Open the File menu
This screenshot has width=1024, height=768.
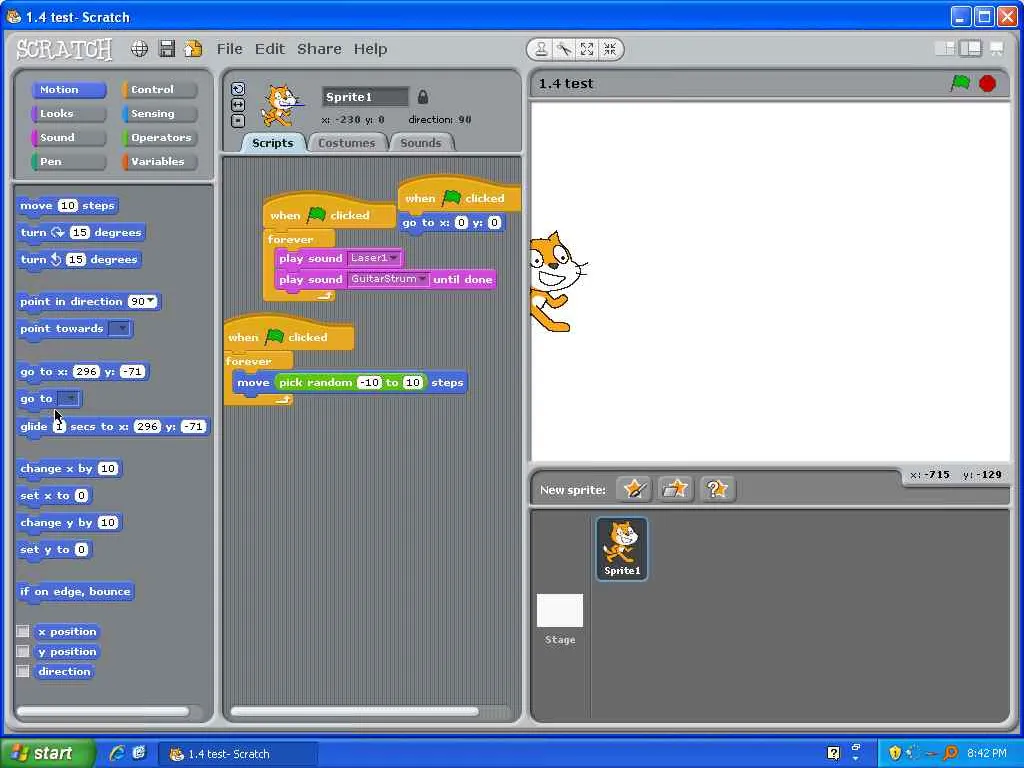pyautogui.click(x=229, y=49)
